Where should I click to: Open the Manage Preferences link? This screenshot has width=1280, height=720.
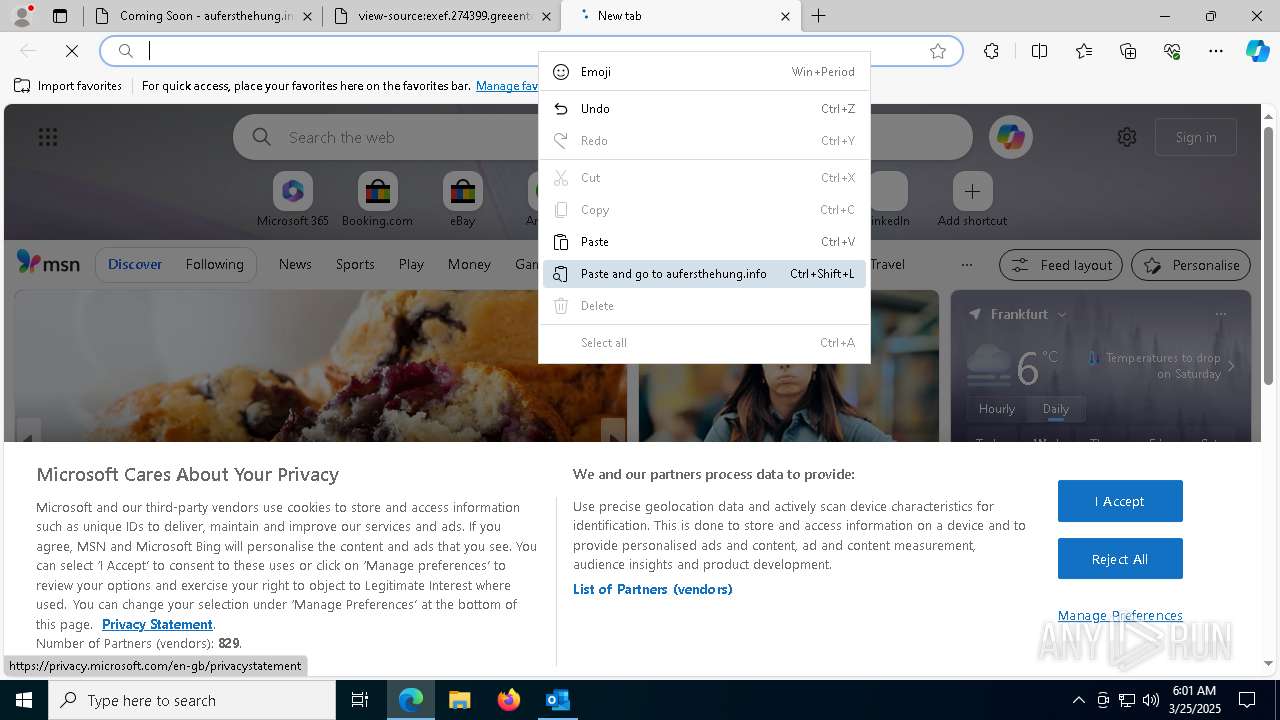[x=1120, y=615]
